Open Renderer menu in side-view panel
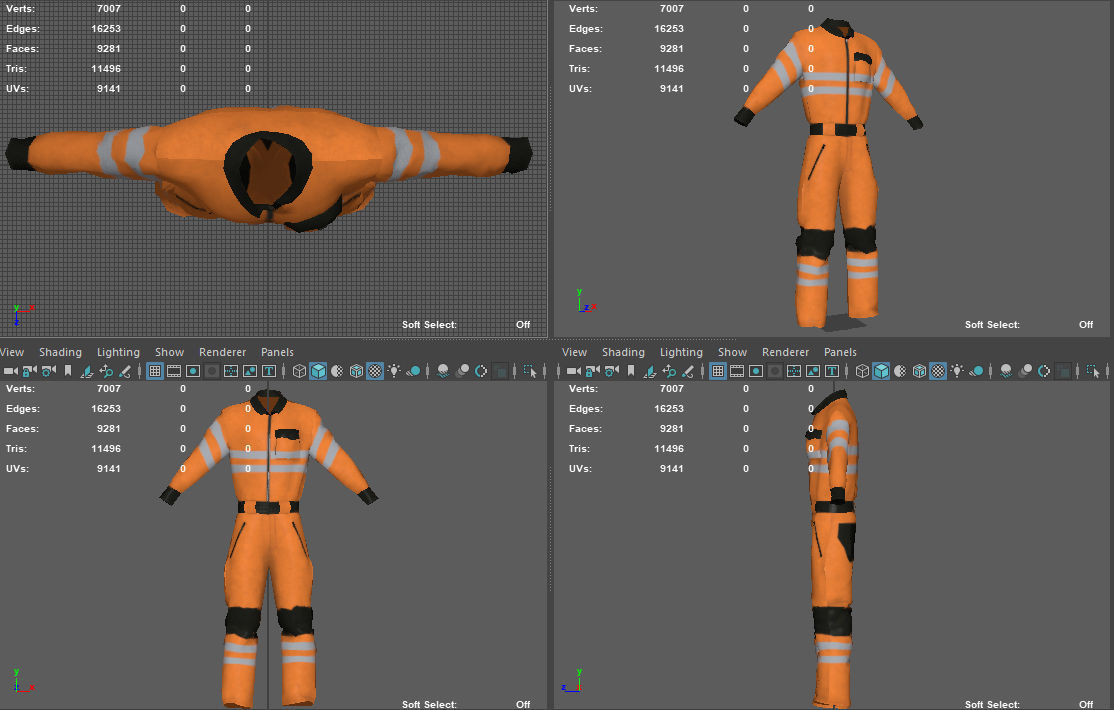The image size is (1114, 710). point(785,353)
